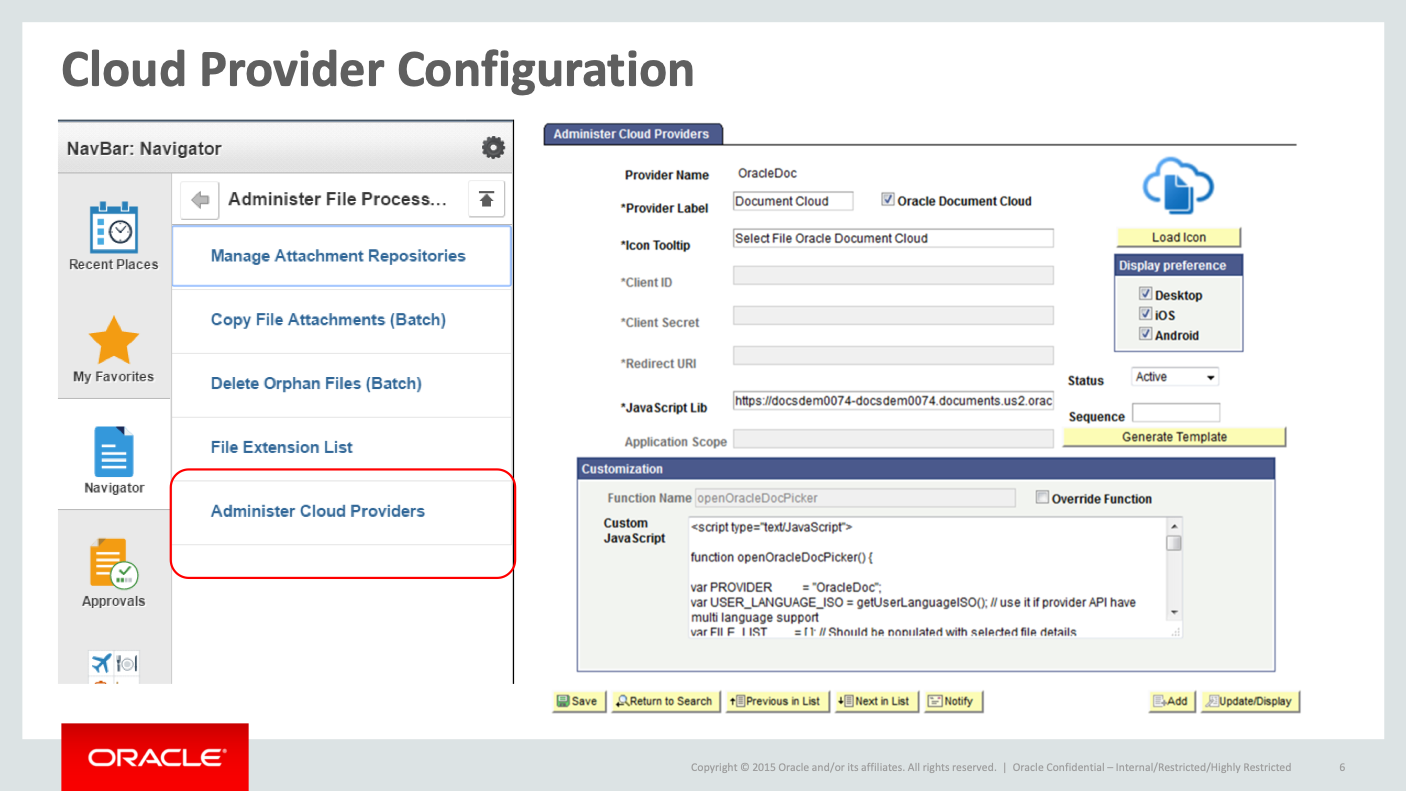The image size is (1406, 791).
Task: Click the Oracle Document Cloud provider icon
Action: pyautogui.click(x=1178, y=185)
